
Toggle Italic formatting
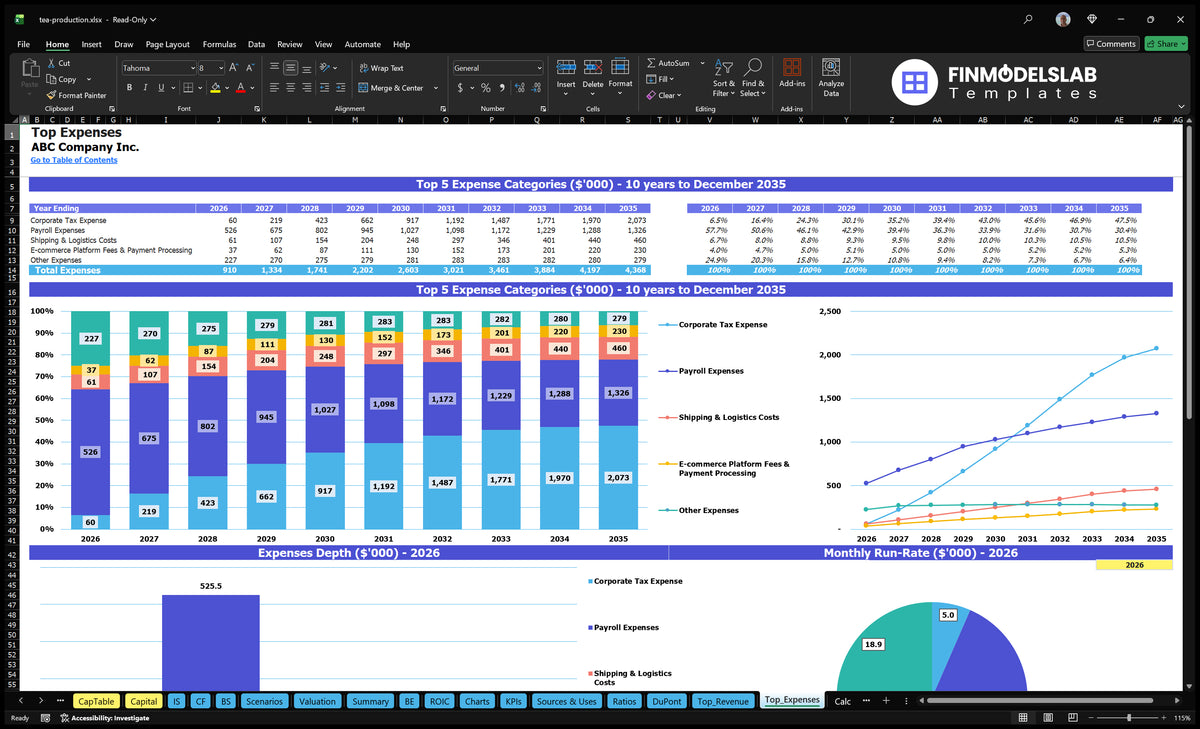(x=144, y=88)
